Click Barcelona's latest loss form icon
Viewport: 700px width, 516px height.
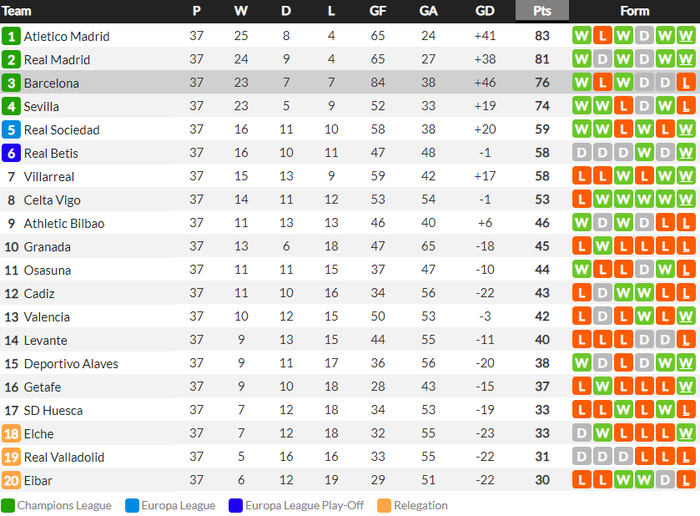686,83
